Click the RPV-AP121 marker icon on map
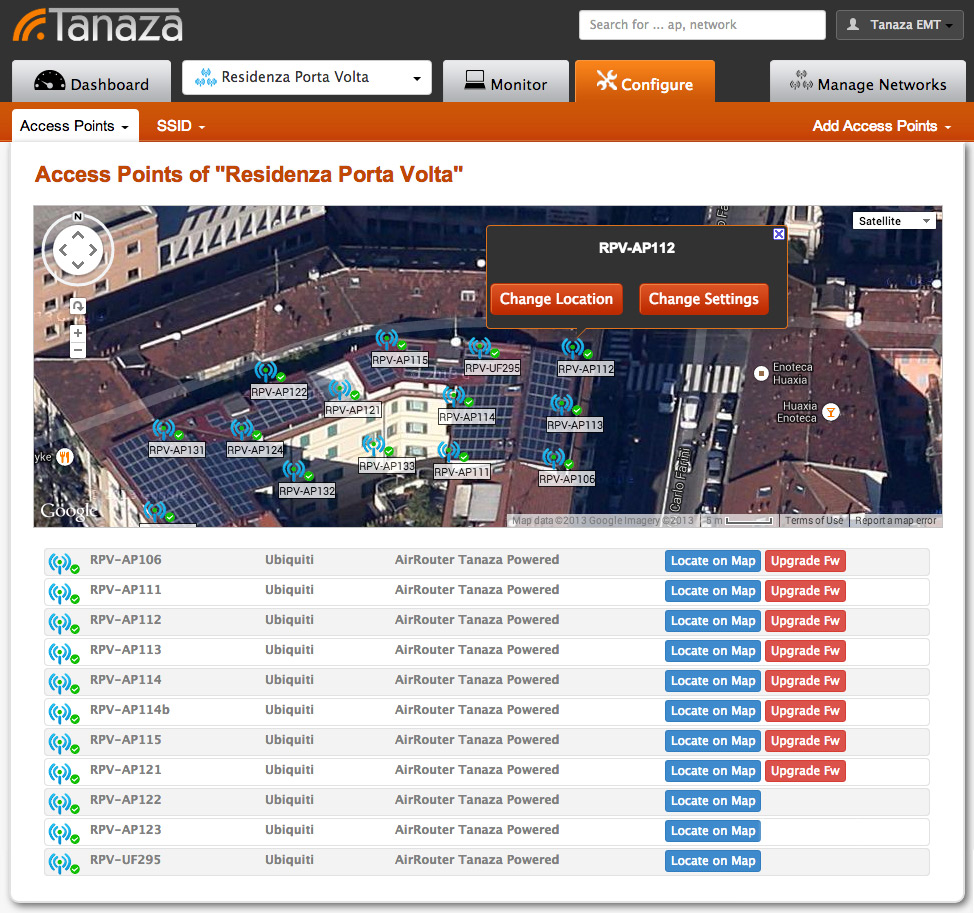Image resolution: width=974 pixels, height=913 pixels. (x=342, y=389)
